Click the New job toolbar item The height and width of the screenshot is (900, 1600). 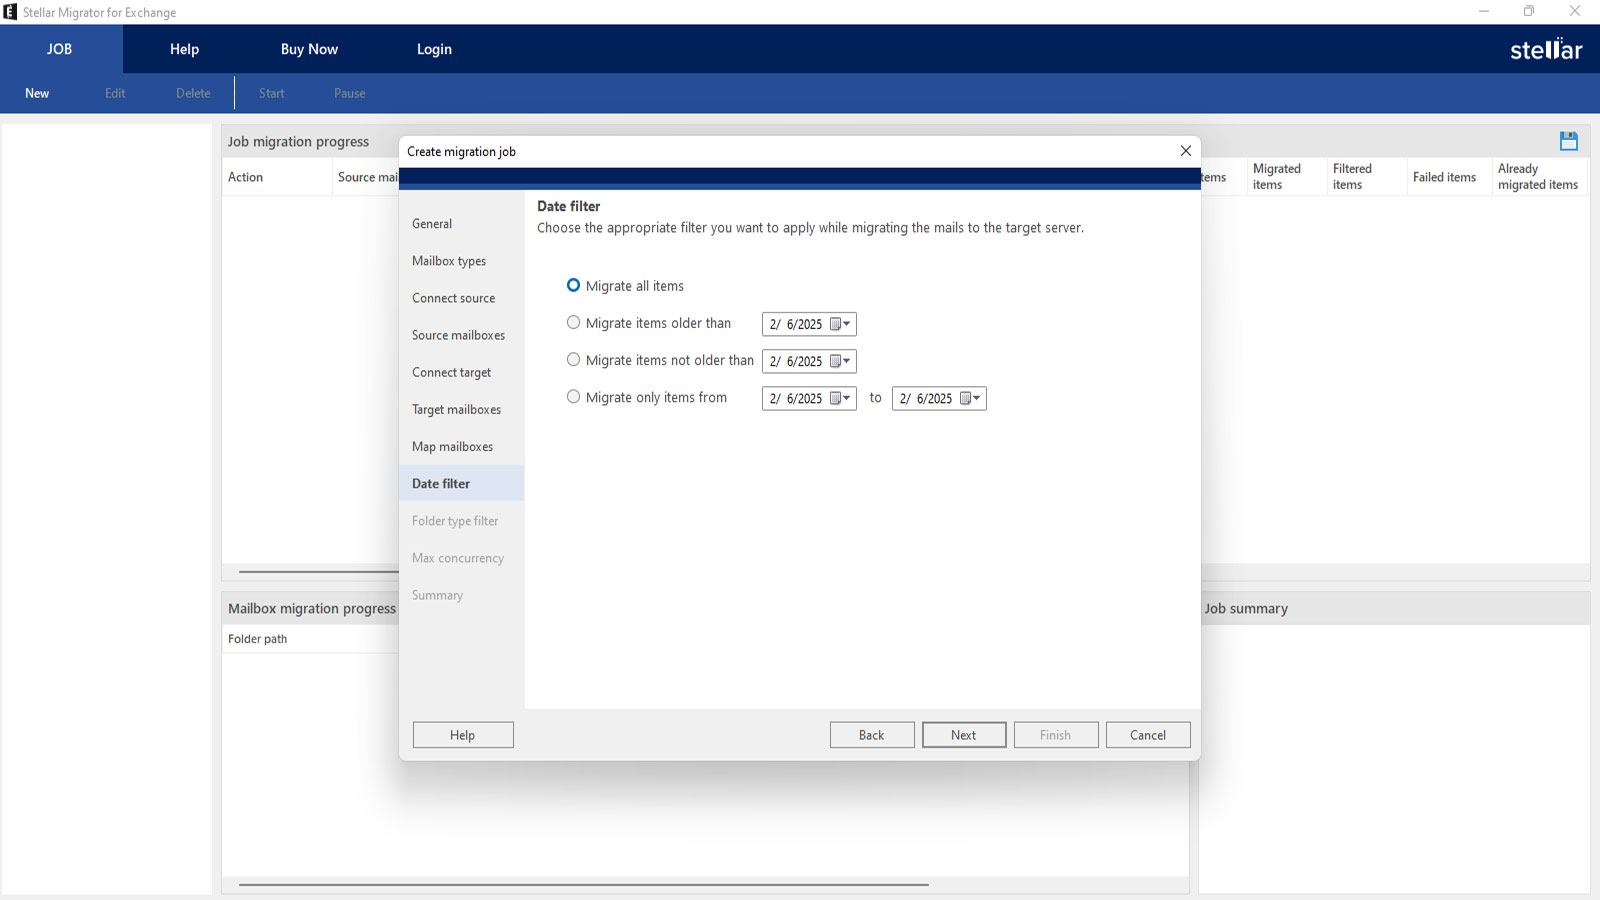click(x=37, y=93)
